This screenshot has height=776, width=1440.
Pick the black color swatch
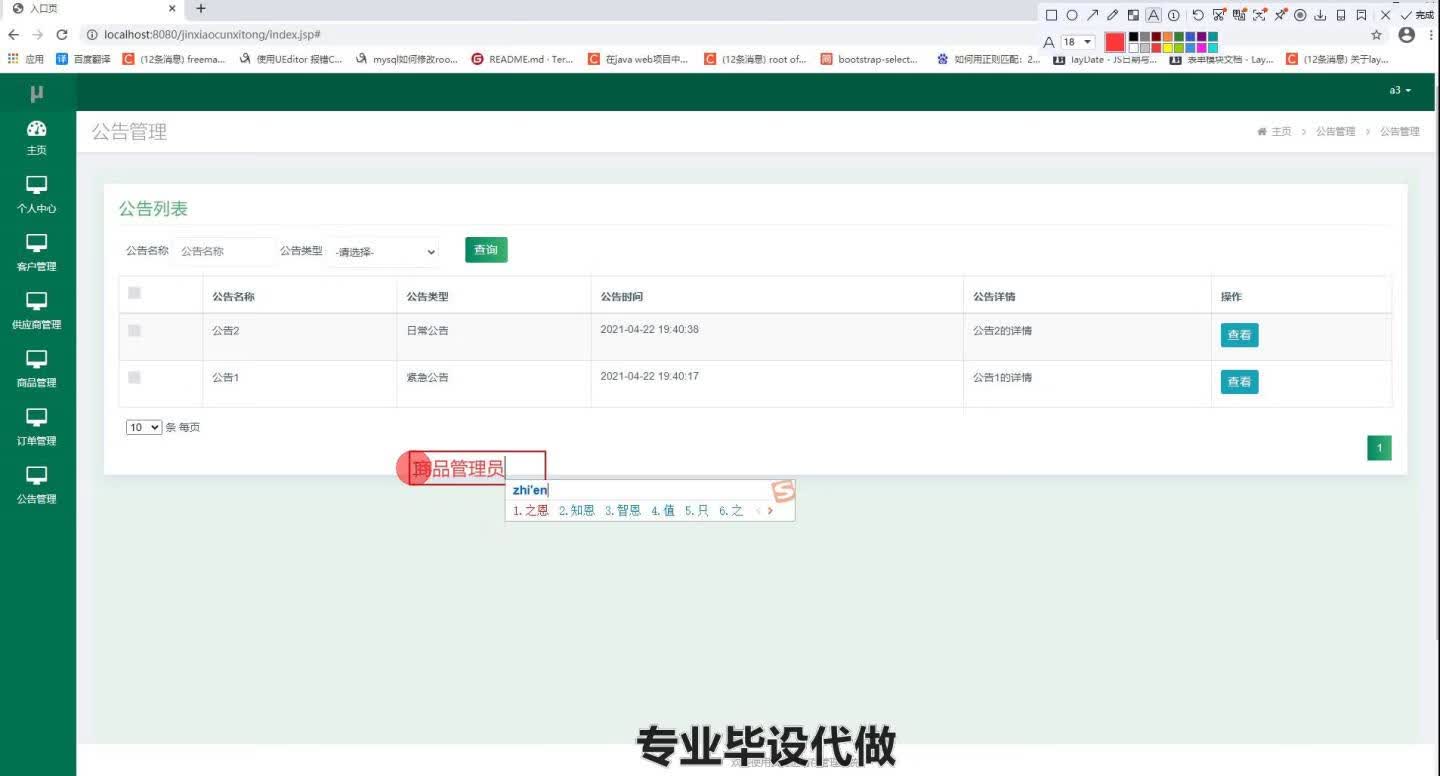coord(1134,36)
